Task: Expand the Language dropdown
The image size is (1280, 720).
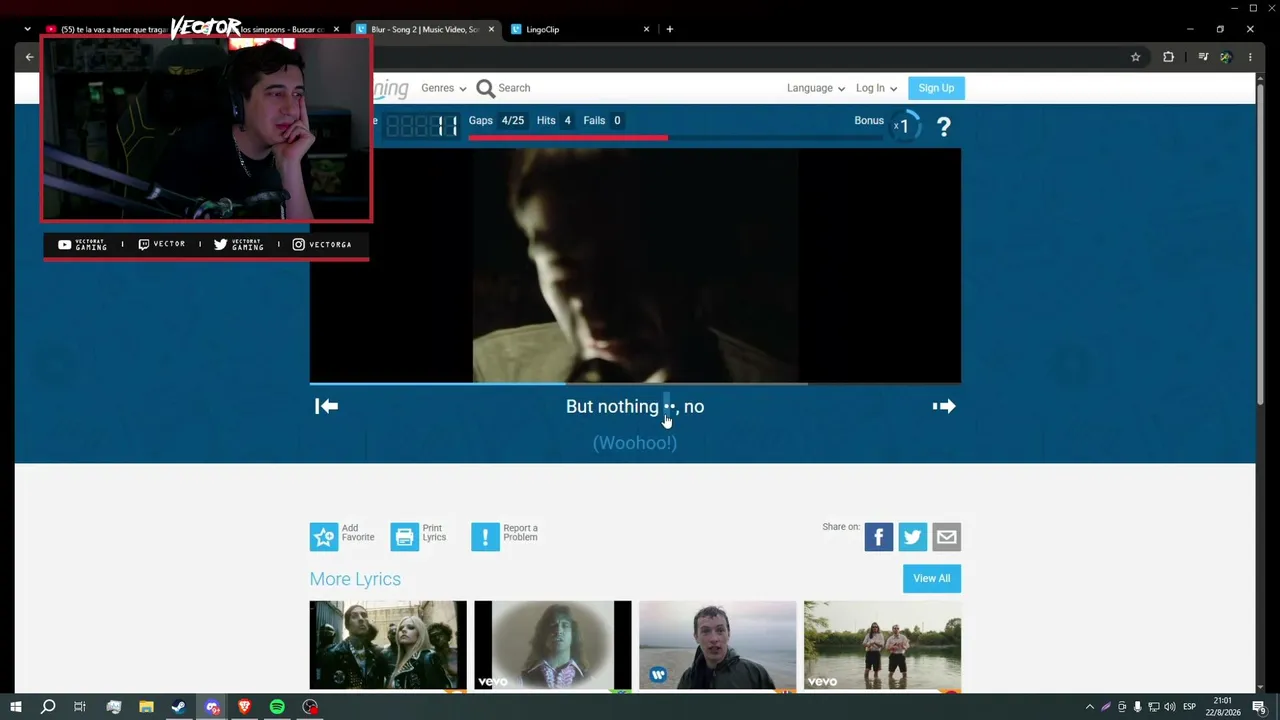Action: [x=816, y=88]
